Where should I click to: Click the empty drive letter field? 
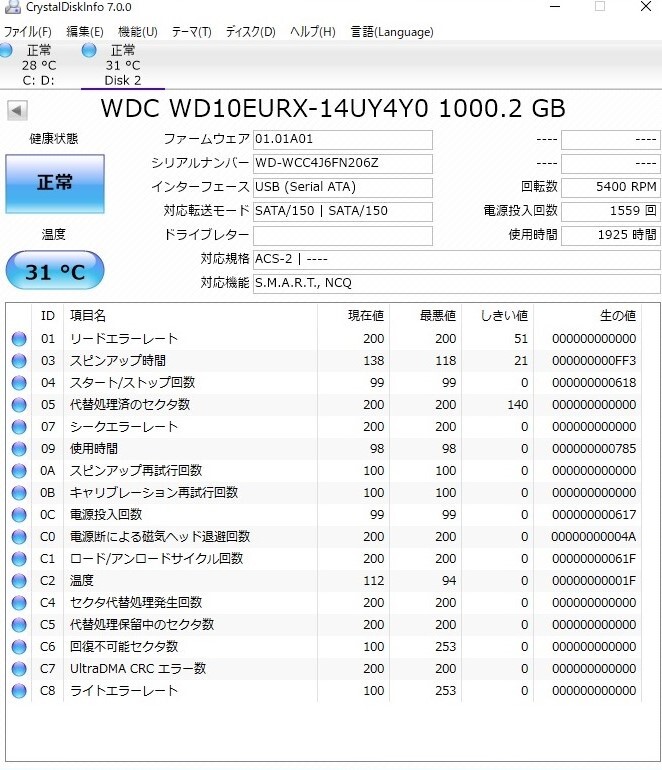343,236
